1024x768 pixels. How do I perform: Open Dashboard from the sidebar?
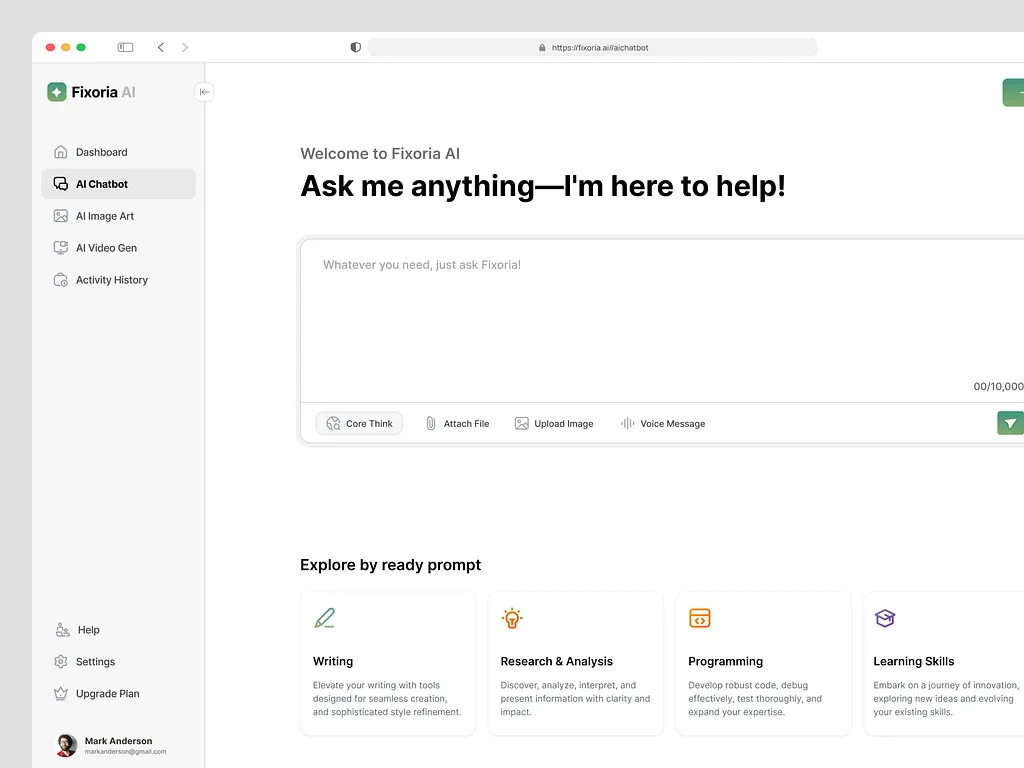(101, 152)
